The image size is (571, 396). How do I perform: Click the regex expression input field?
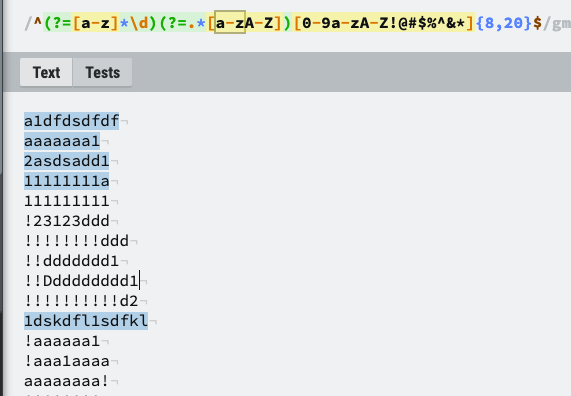pos(297,23)
